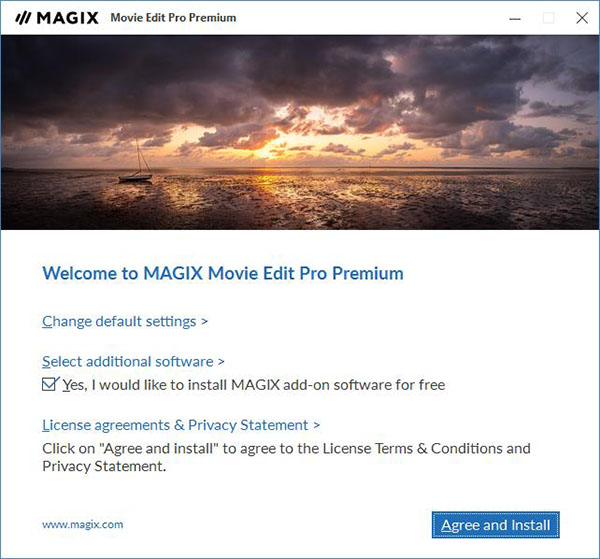Click the greyed-out maximize button
The image size is (600, 559).
[x=548, y=18]
